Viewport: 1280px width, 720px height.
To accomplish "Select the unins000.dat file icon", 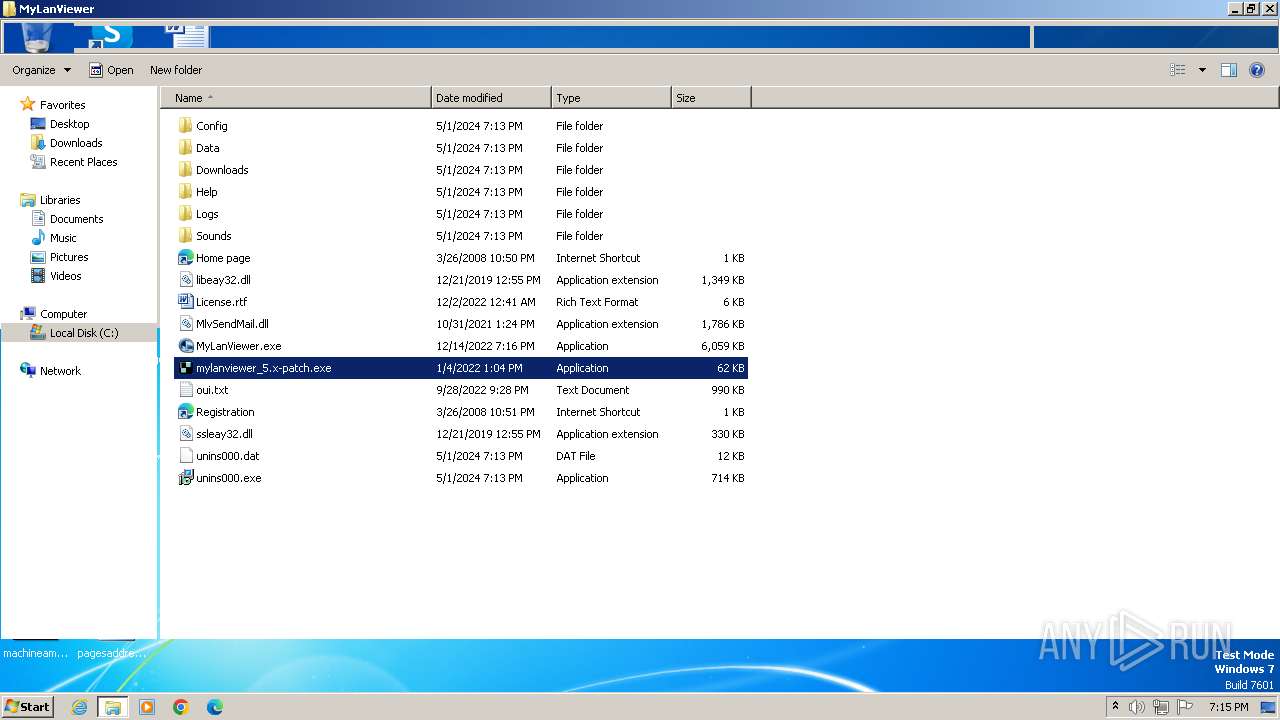I will tap(185, 456).
